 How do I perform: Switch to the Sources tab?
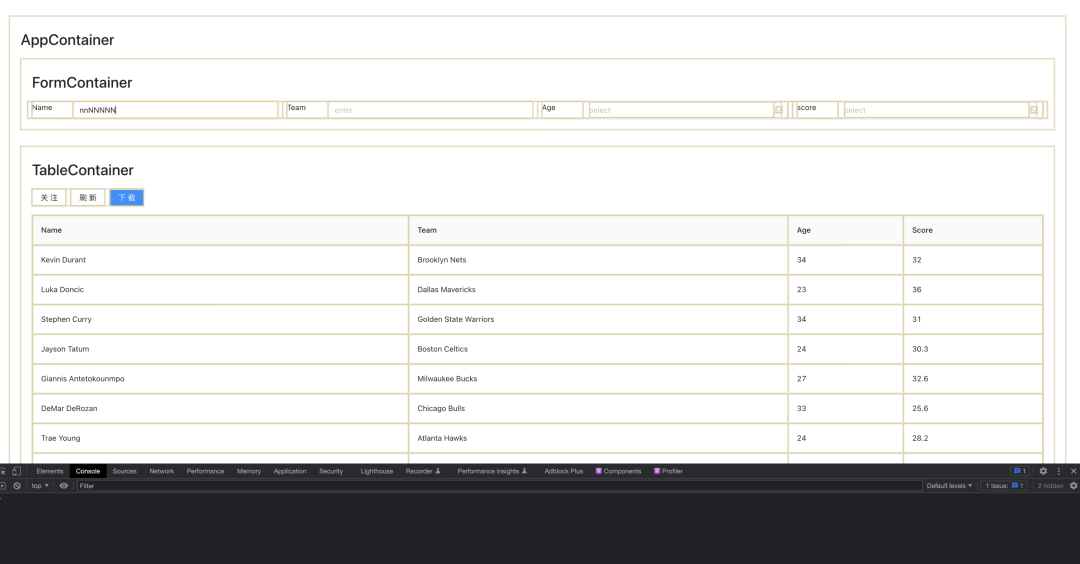coord(125,471)
